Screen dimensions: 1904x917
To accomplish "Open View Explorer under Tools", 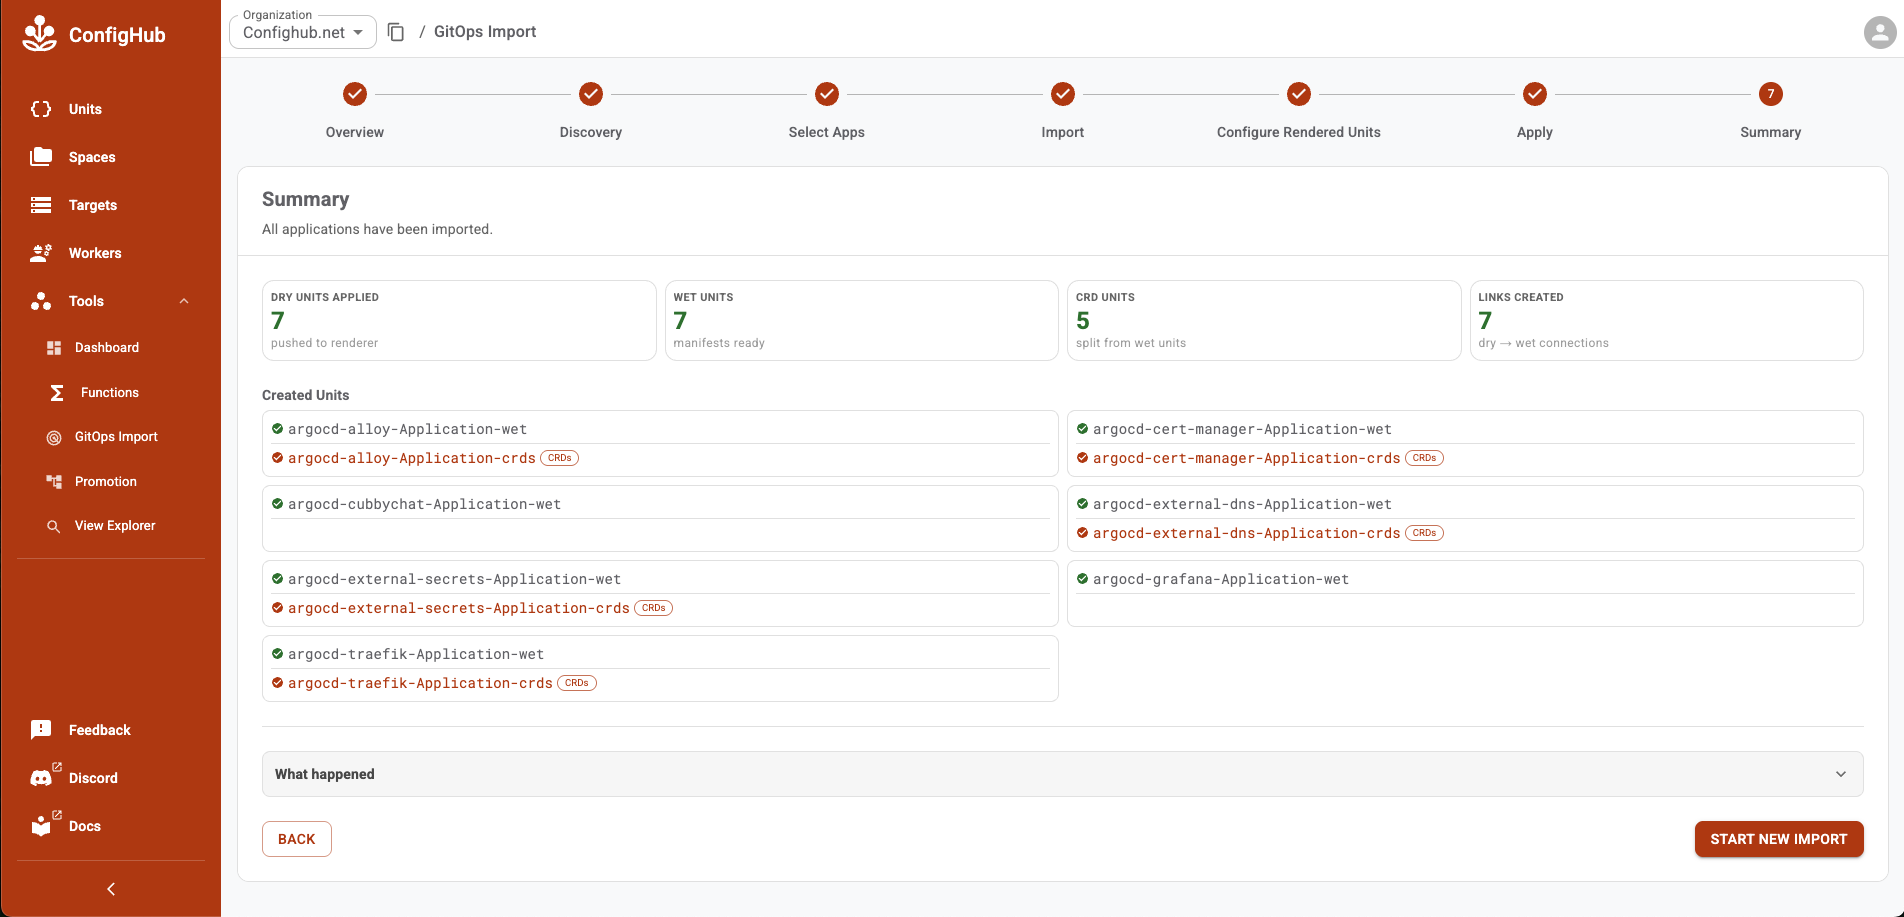I will pyautogui.click(x=115, y=526).
